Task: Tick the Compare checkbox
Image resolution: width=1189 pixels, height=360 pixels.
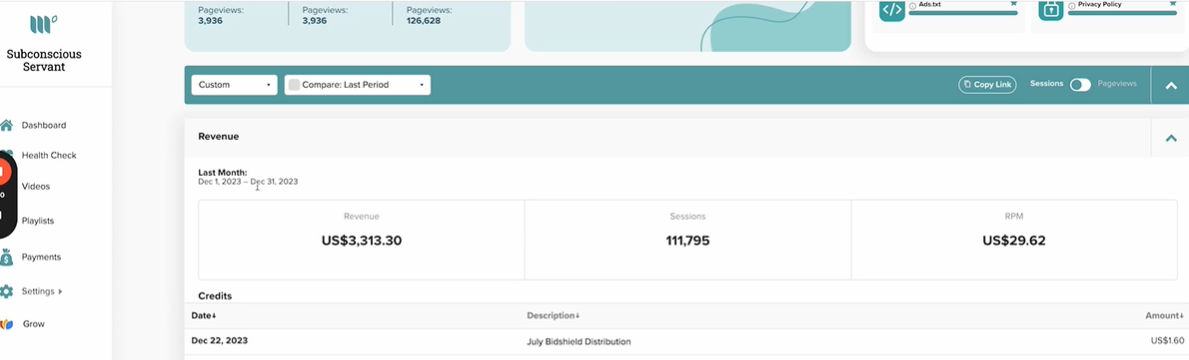Action: pyautogui.click(x=294, y=85)
